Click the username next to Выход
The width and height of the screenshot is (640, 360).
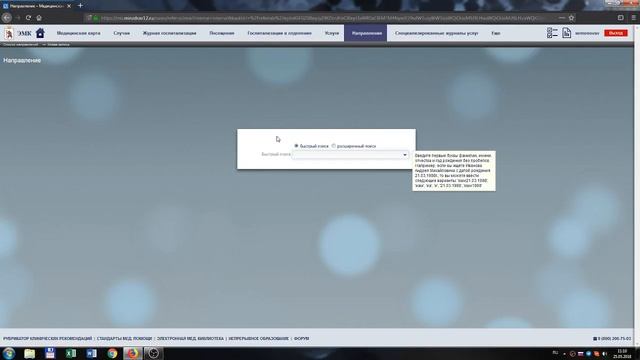pyautogui.click(x=587, y=33)
